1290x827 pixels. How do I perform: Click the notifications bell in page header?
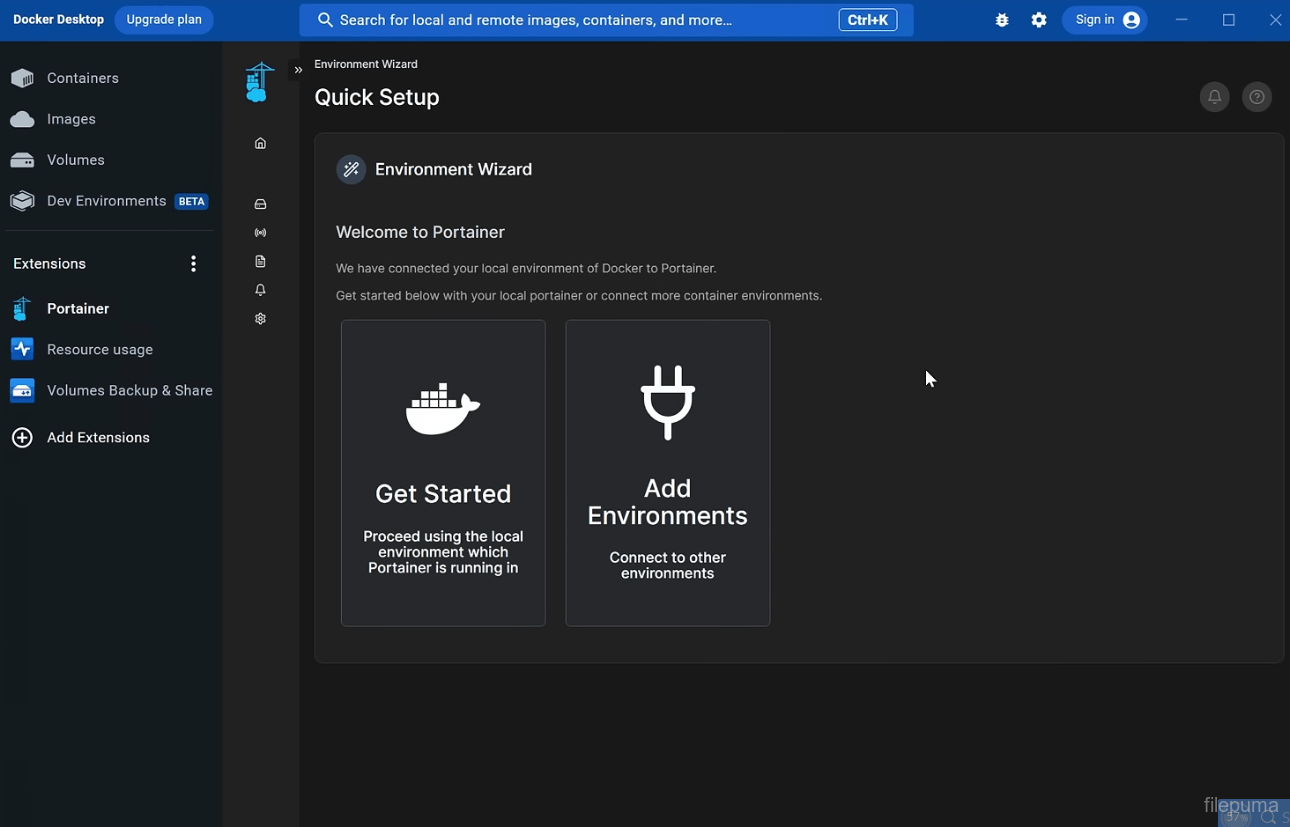click(x=1214, y=97)
